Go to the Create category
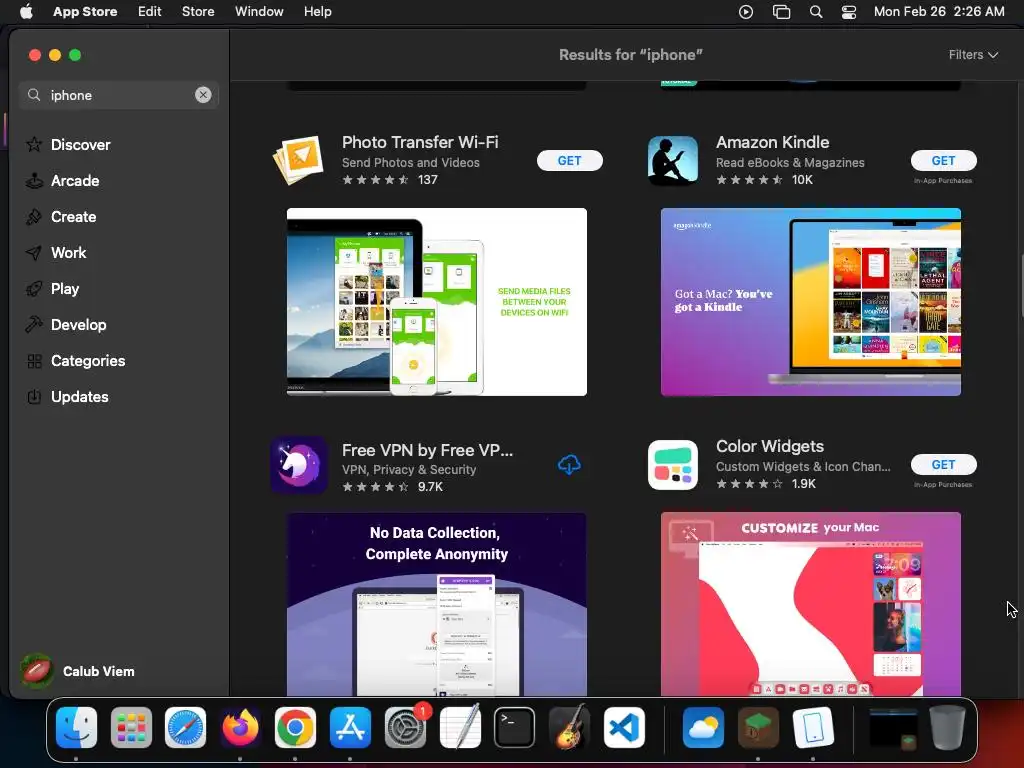 tap(61, 216)
